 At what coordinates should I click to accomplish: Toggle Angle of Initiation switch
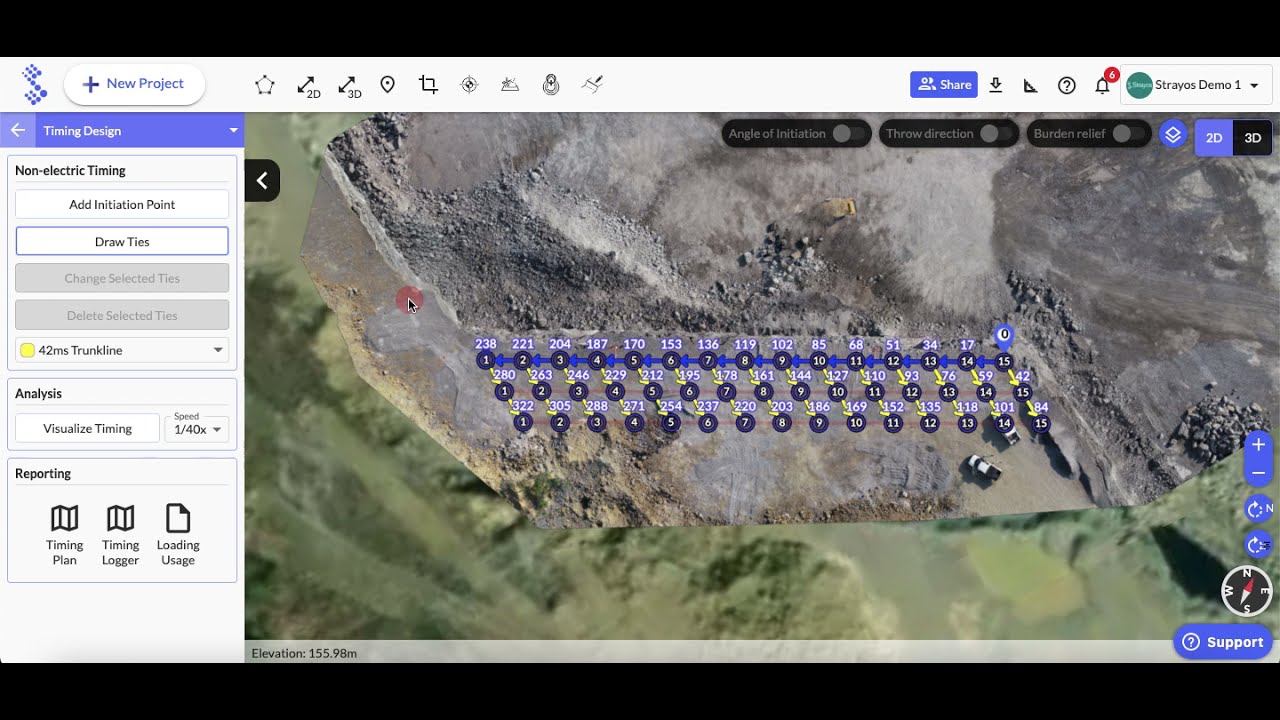click(848, 133)
